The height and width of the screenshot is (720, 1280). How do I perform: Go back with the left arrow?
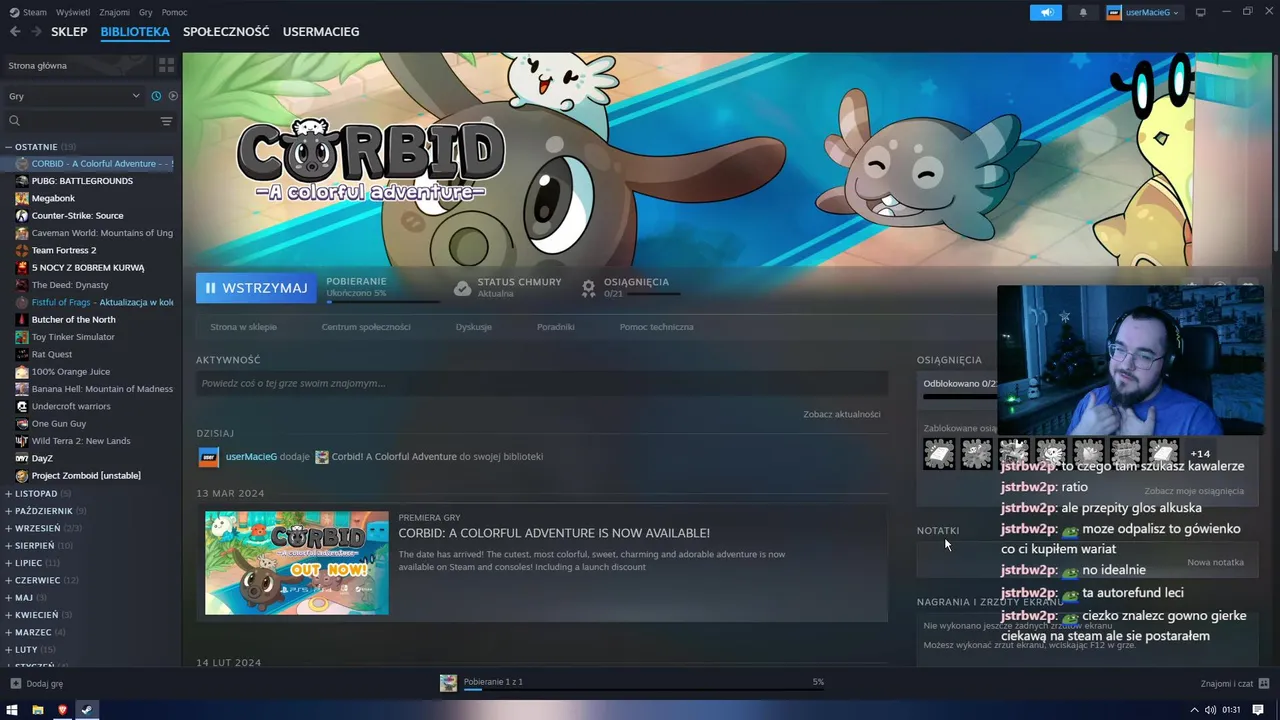[x=15, y=32]
